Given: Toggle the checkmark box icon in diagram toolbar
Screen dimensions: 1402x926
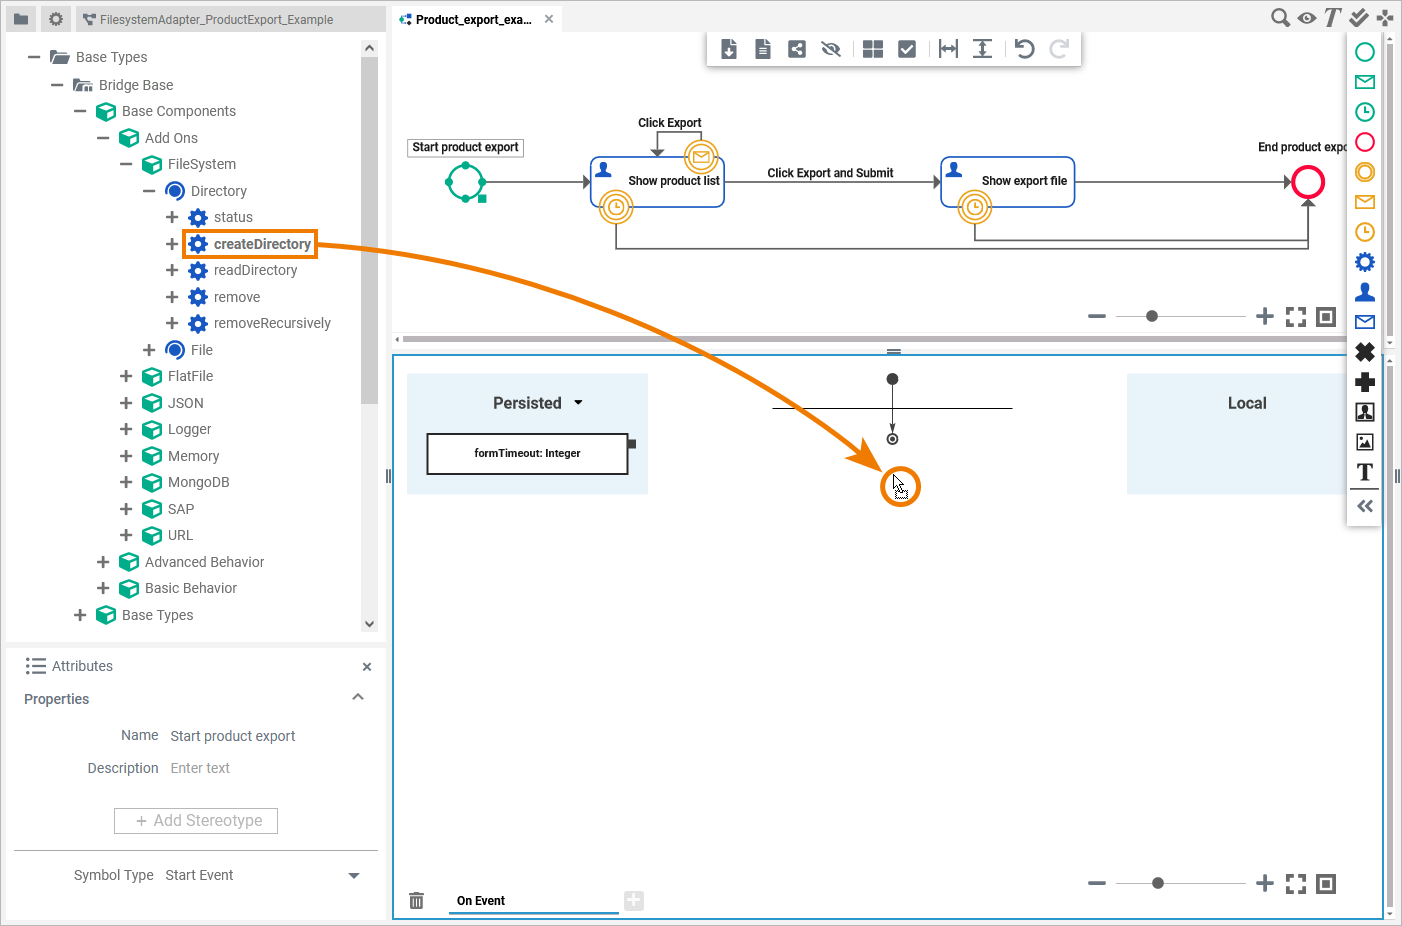Looking at the screenshot, I should click(907, 49).
